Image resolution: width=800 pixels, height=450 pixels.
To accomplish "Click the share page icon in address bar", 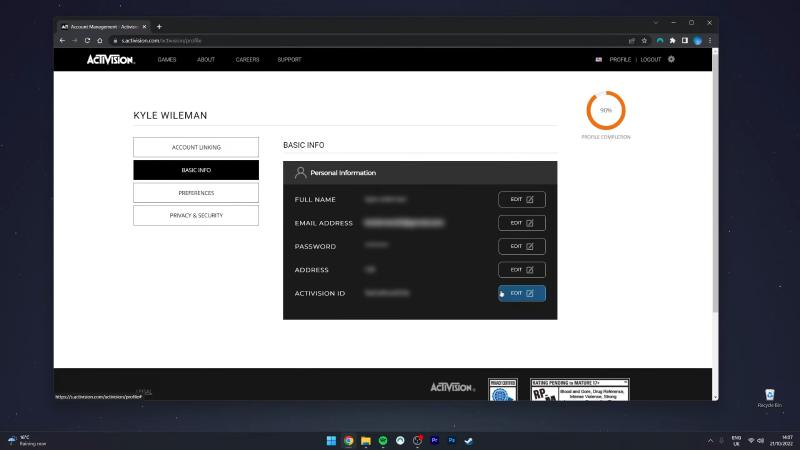I will pyautogui.click(x=632, y=41).
